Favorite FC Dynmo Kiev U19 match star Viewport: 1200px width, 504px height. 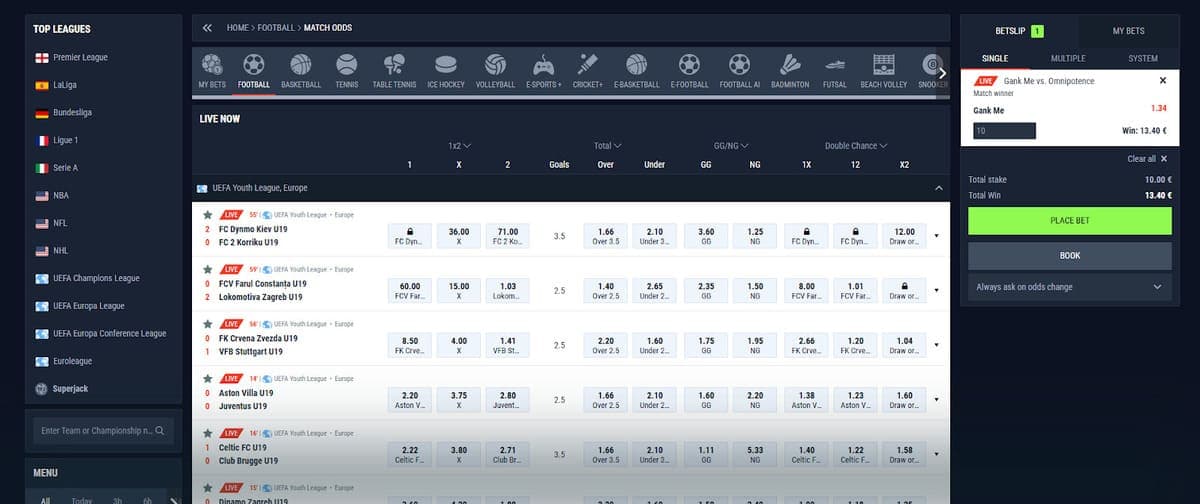point(207,214)
